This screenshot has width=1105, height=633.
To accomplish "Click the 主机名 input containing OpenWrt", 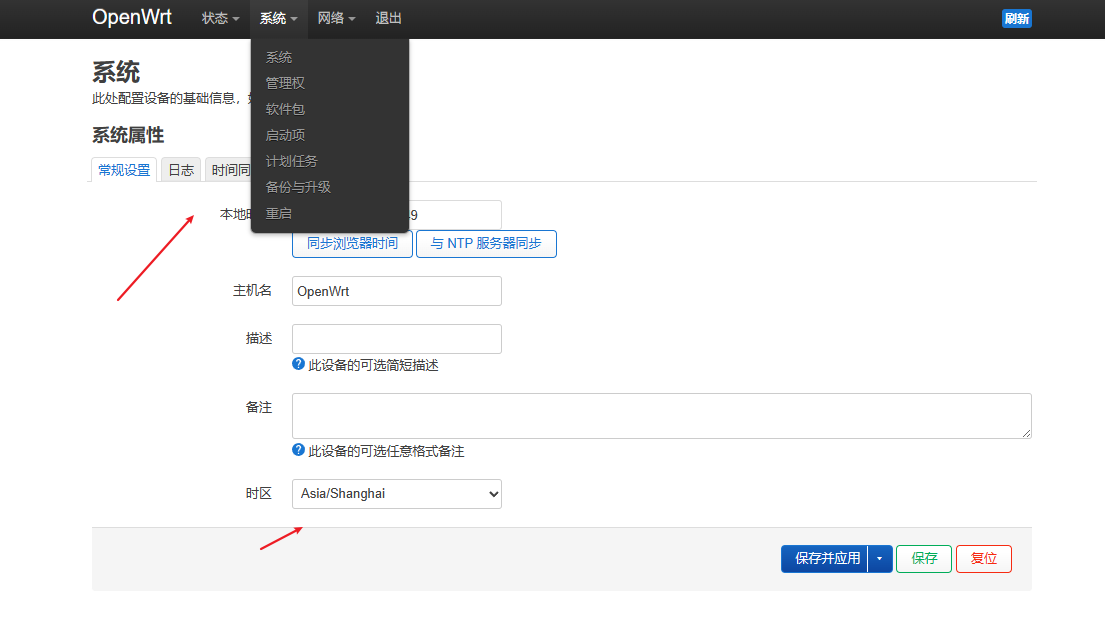I will pyautogui.click(x=397, y=291).
